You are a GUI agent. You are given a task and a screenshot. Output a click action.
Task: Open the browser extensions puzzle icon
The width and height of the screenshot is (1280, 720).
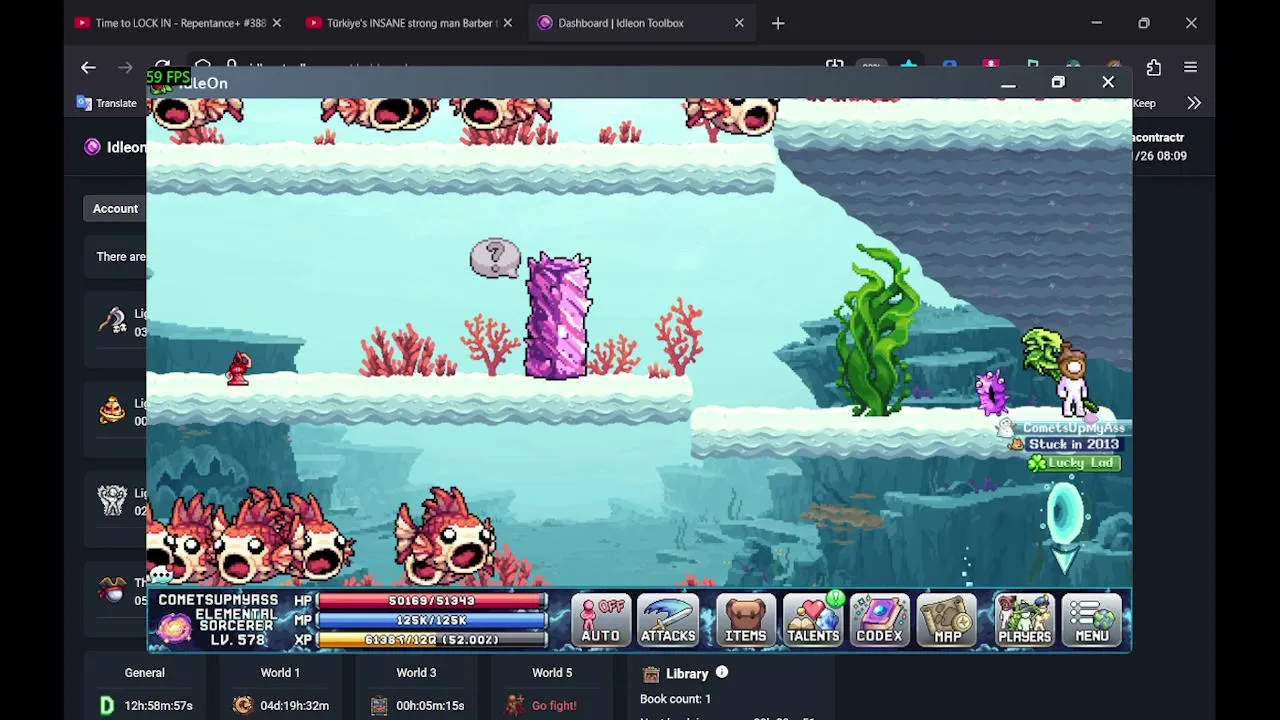click(1154, 67)
